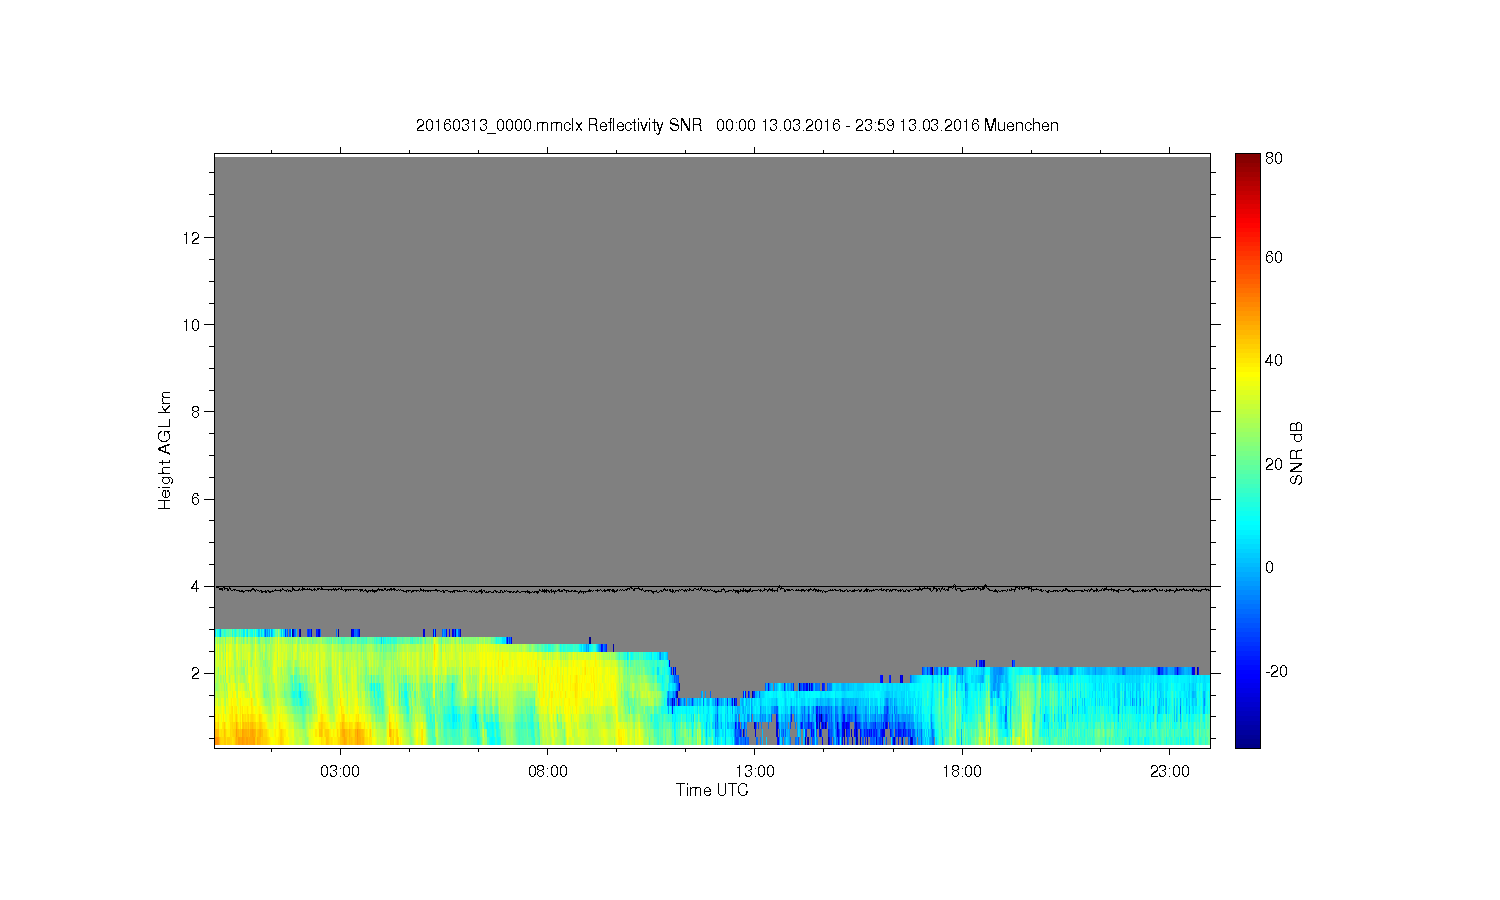Image resolution: width=1500 pixels, height=900 pixels.
Task: Click the 'SNR dB' colorbar label
Action: [1296, 453]
